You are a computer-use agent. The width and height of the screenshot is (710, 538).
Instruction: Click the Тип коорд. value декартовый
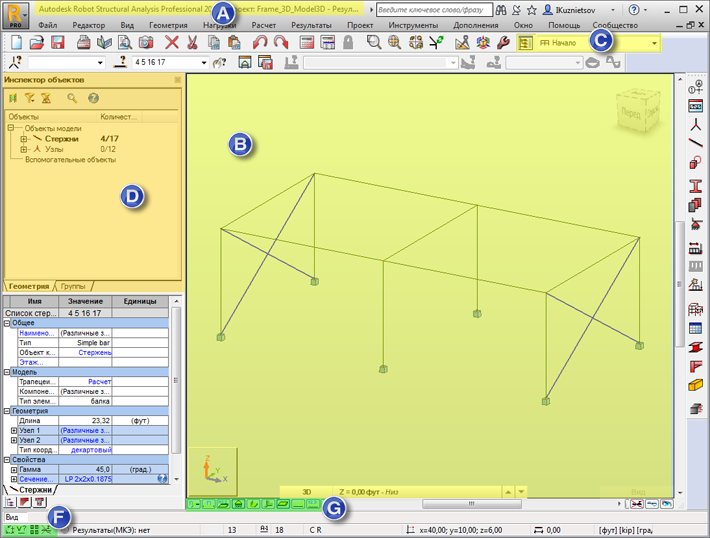[x=86, y=450]
